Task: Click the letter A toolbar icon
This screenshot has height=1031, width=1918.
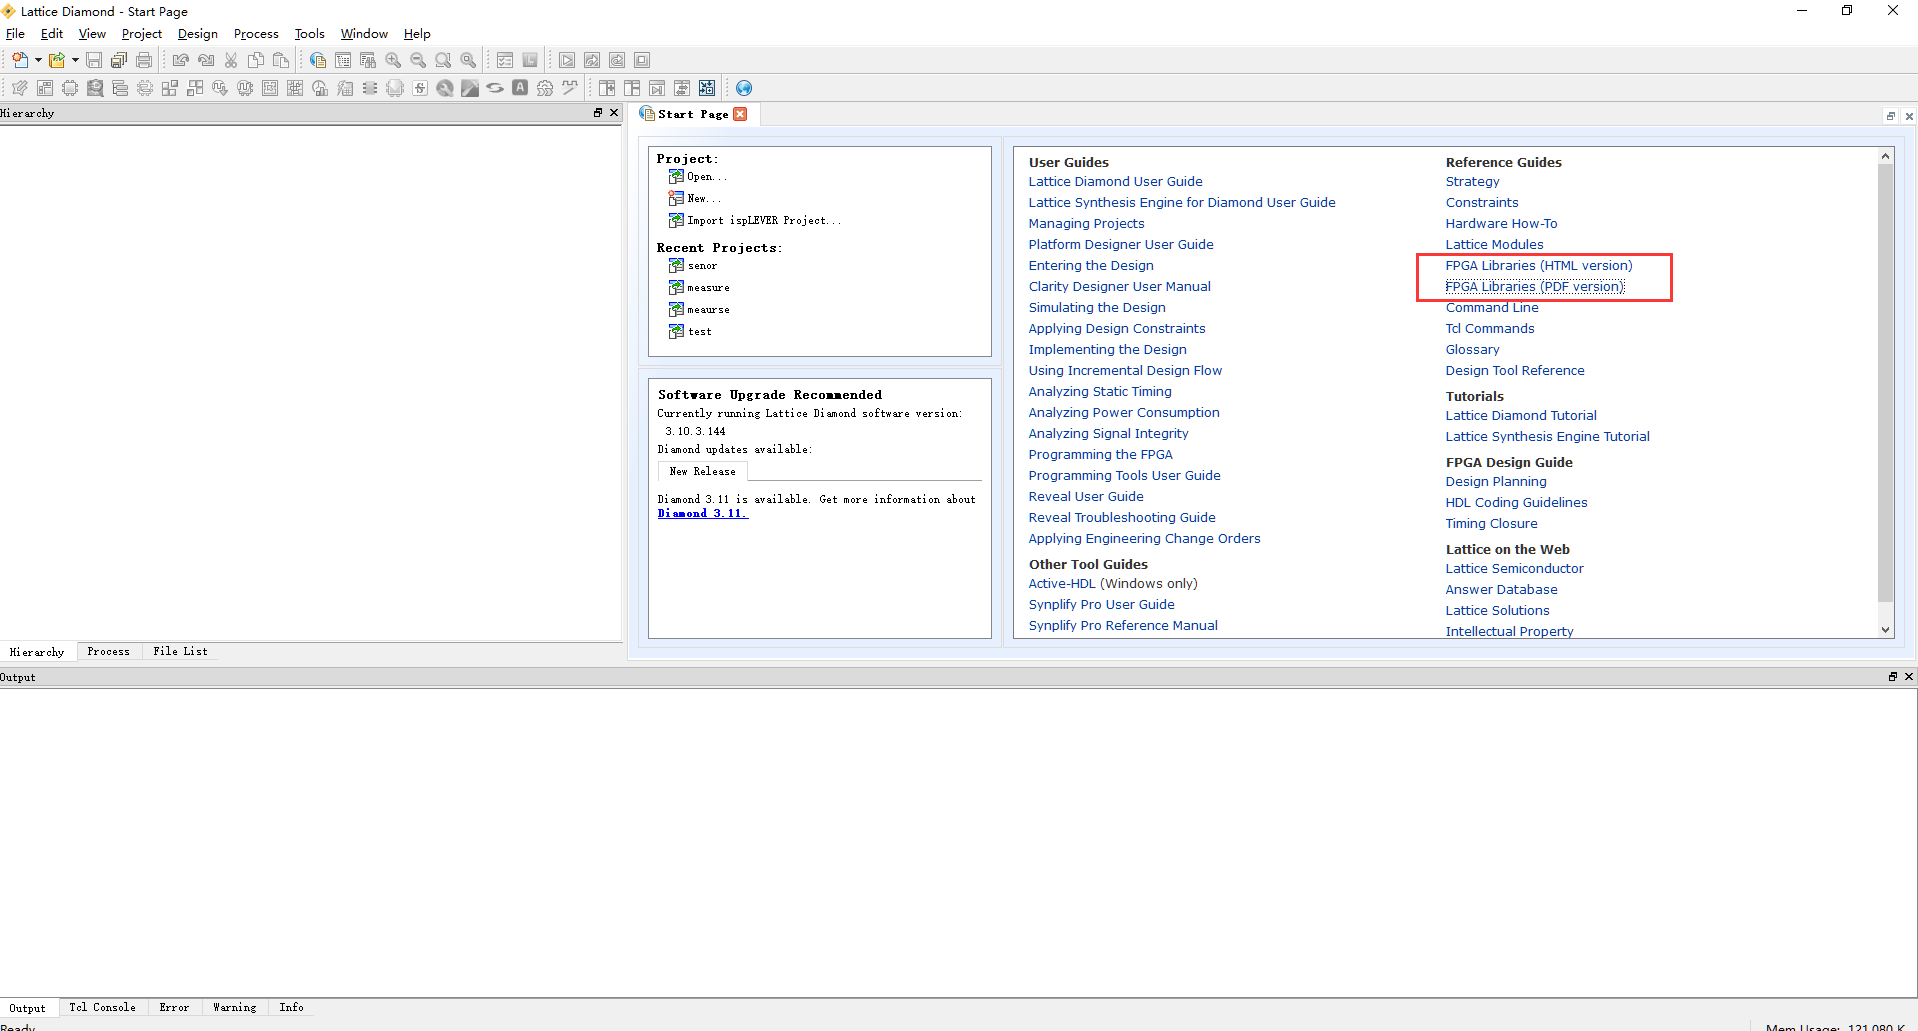Action: (520, 88)
